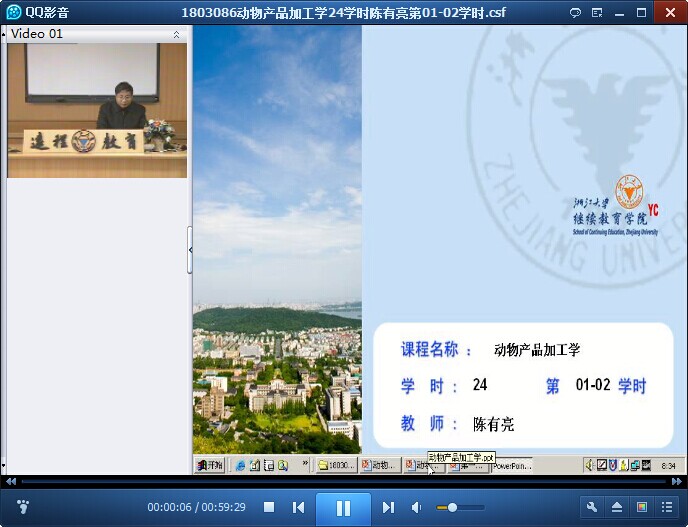Close the QQ影音 player
Image resolution: width=688 pixels, height=527 pixels.
[670, 12]
